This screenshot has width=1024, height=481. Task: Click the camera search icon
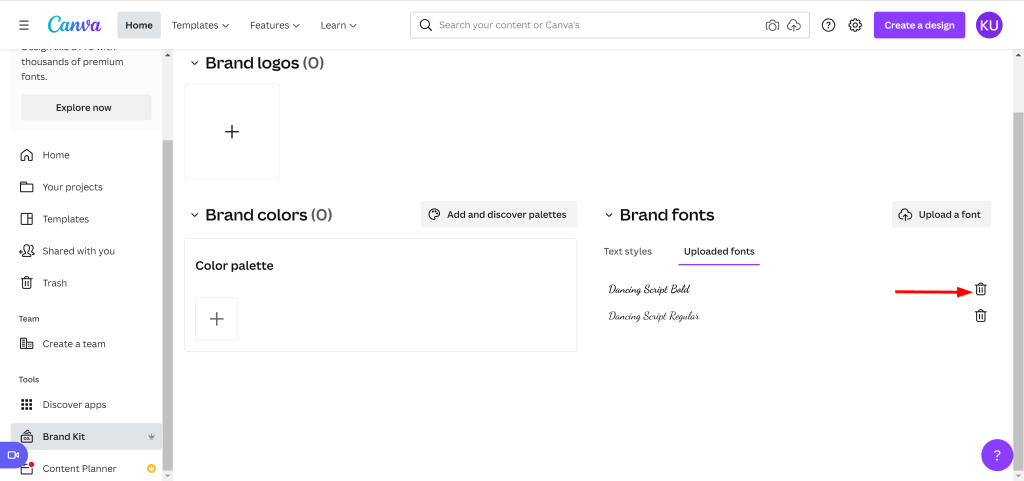pos(772,25)
